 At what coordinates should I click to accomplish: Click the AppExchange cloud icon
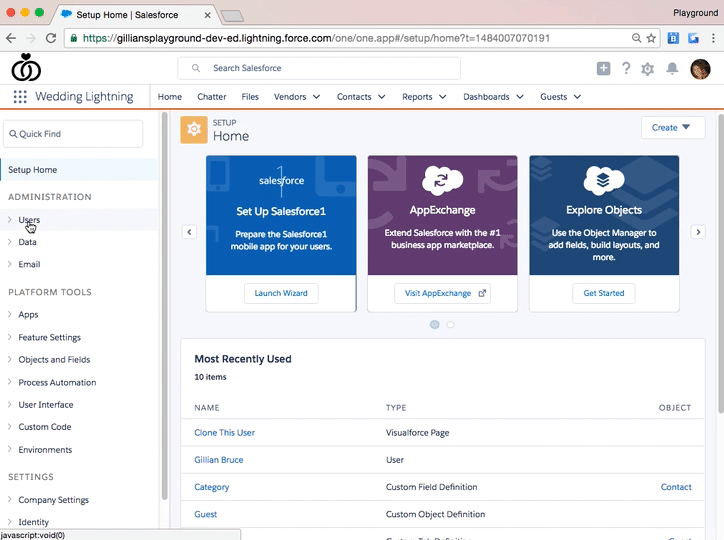[442, 180]
